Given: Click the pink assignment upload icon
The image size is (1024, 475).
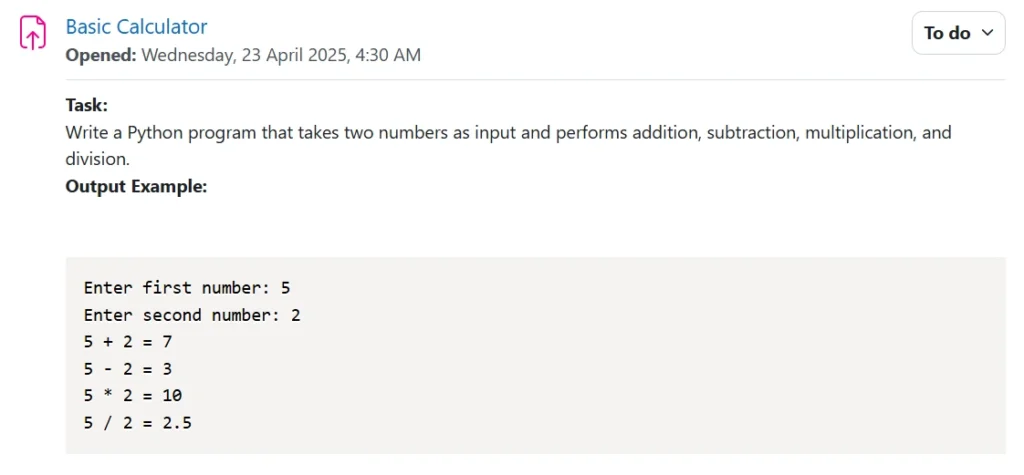Looking at the screenshot, I should click(33, 33).
